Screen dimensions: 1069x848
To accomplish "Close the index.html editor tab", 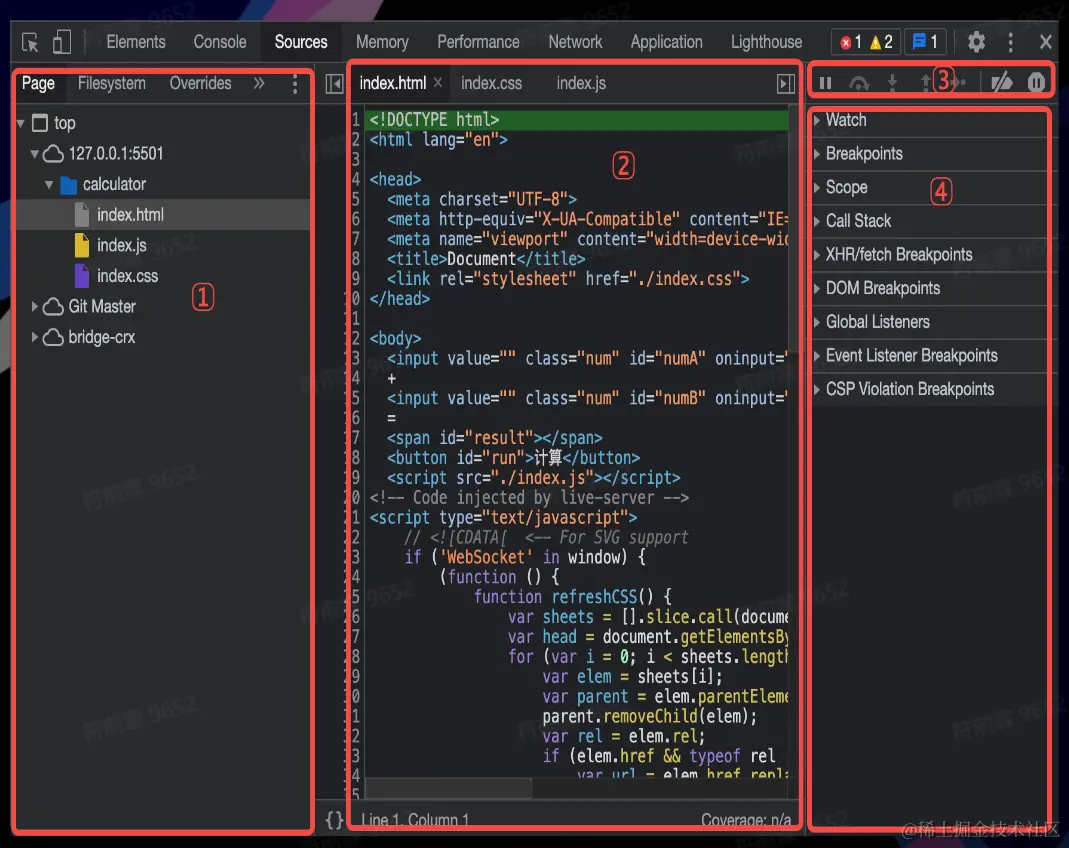I will (438, 82).
